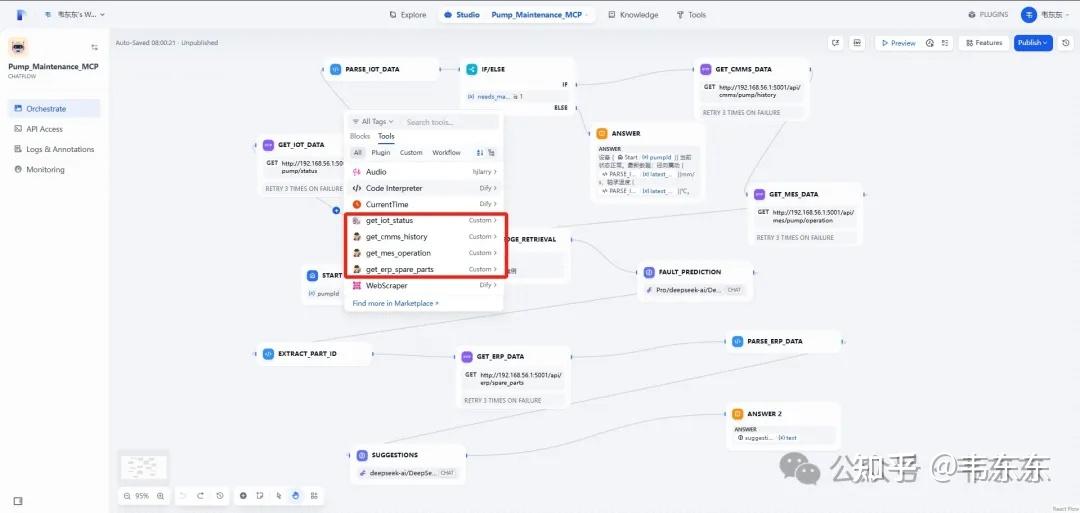This screenshot has width=1080, height=513.
Task: Switch to the Tools tab
Action: point(386,136)
